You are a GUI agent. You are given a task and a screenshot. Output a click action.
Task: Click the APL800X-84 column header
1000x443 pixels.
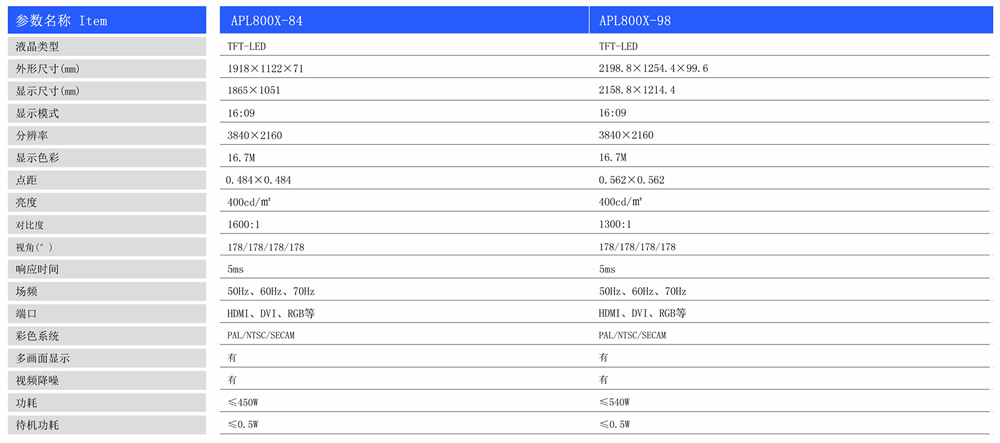(266, 20)
